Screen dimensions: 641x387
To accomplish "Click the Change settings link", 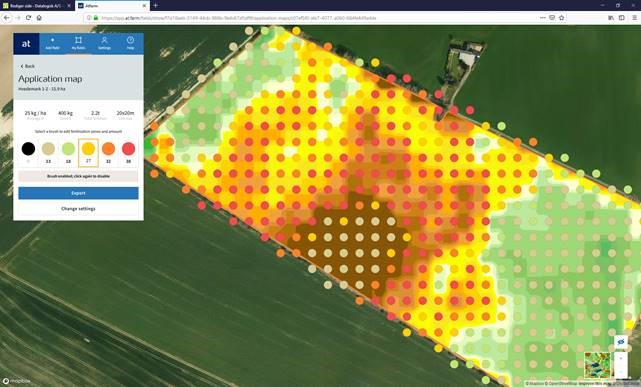I will click(x=78, y=208).
